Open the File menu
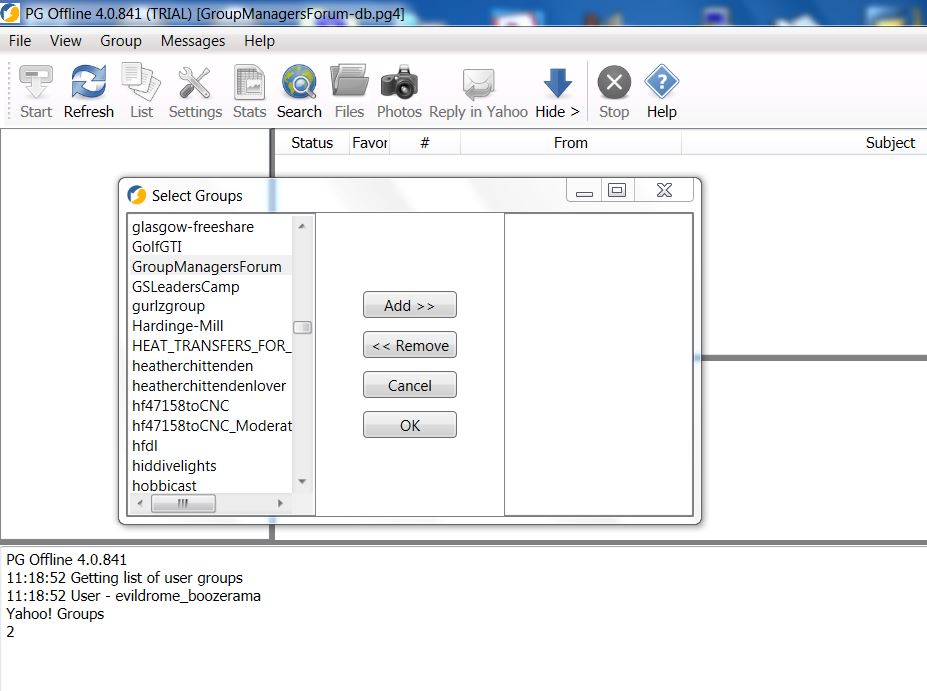This screenshot has height=691, width=927. click(x=20, y=41)
